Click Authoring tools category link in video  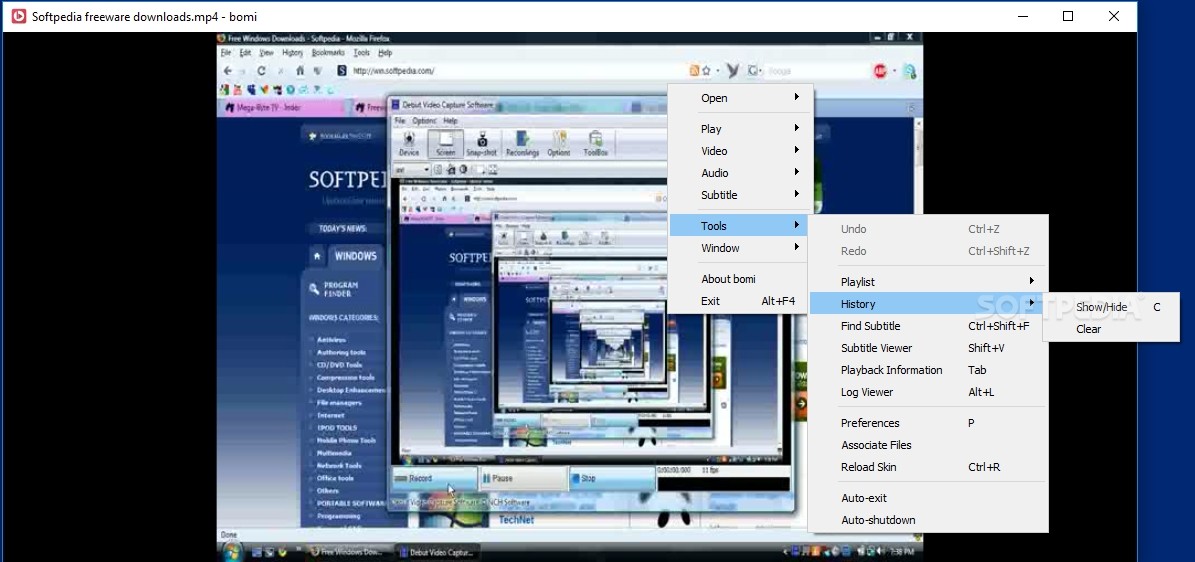(341, 352)
